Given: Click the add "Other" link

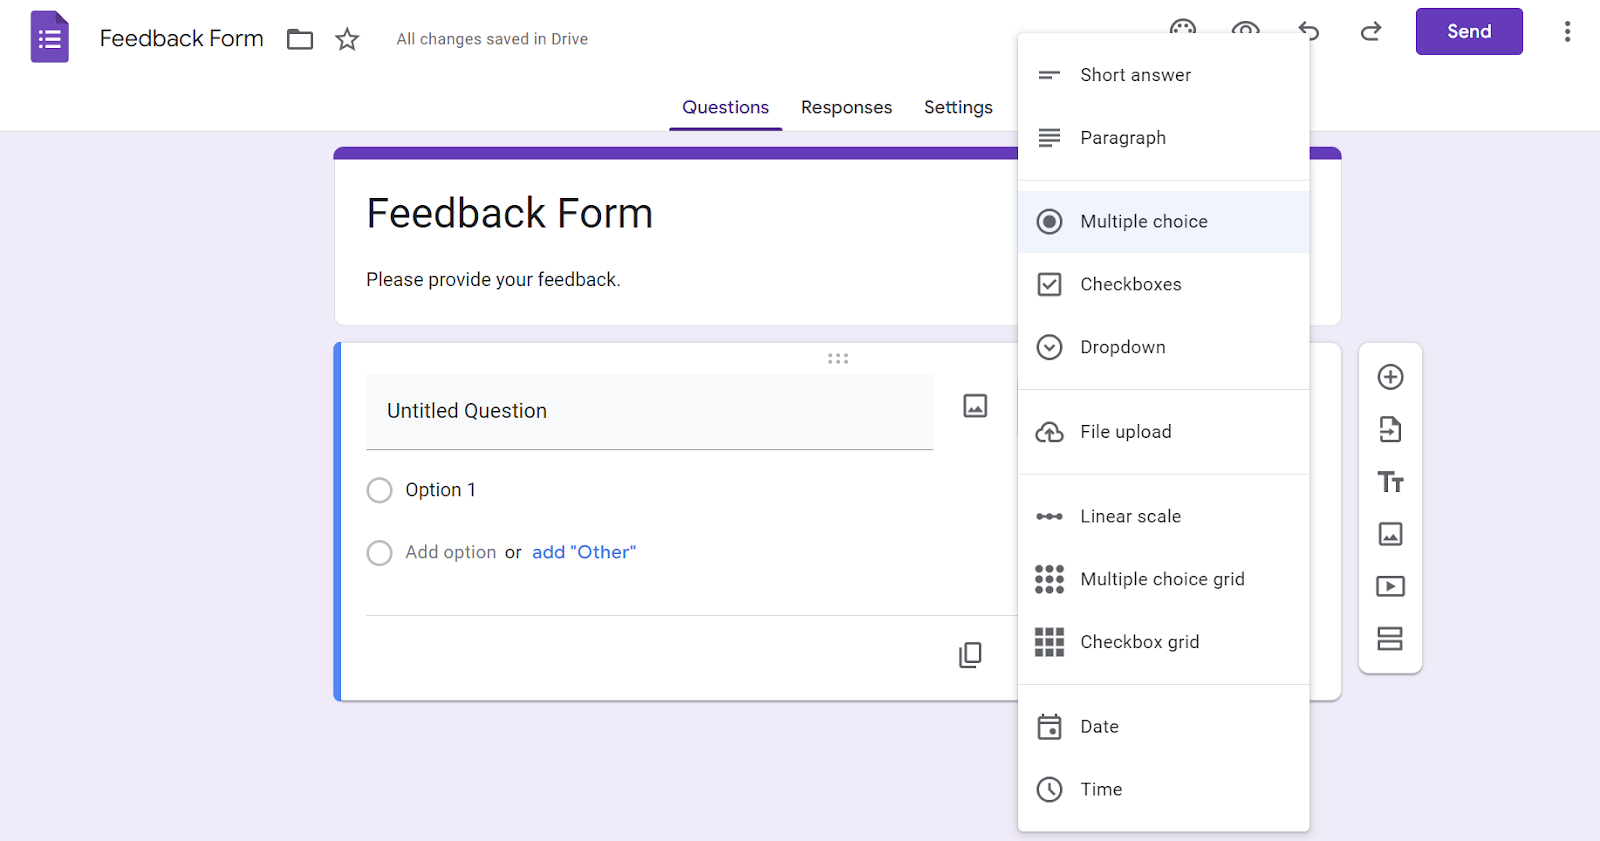Looking at the screenshot, I should point(584,552).
